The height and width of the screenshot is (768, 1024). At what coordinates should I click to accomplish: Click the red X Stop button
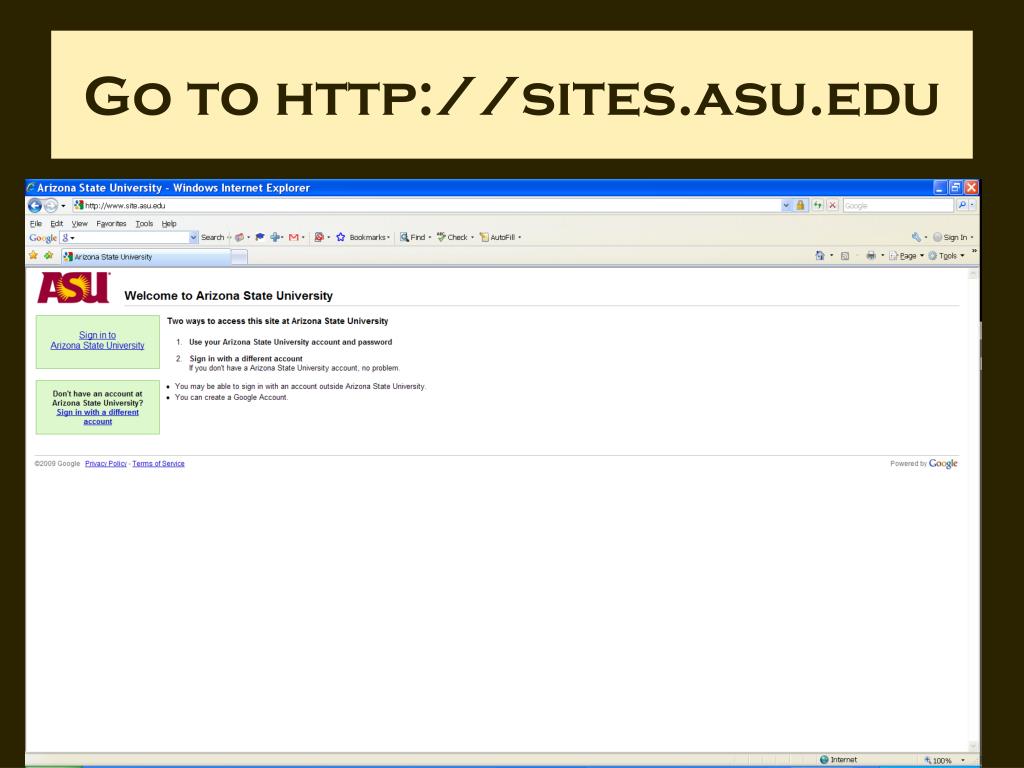pos(833,205)
